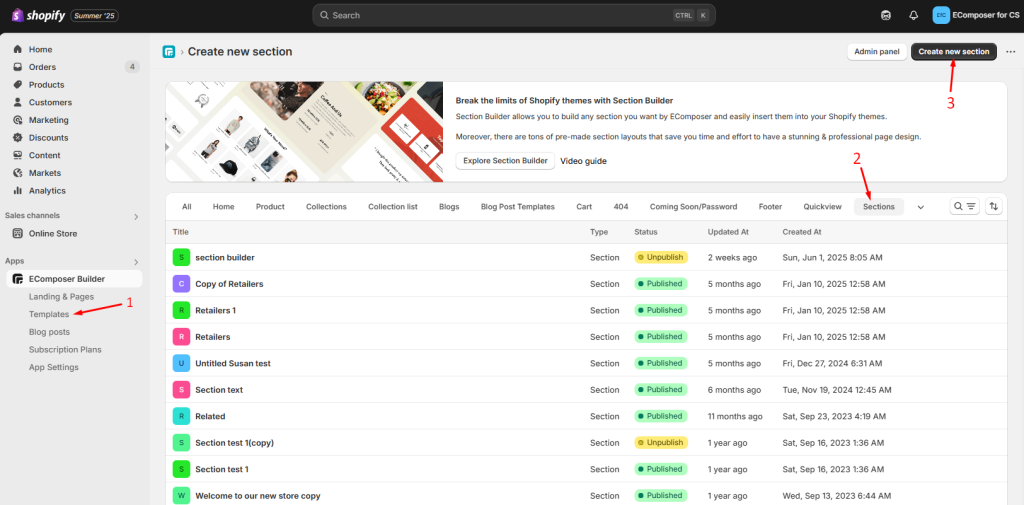Expand the Apps section chevron
The width and height of the screenshot is (1024, 505).
(136, 262)
